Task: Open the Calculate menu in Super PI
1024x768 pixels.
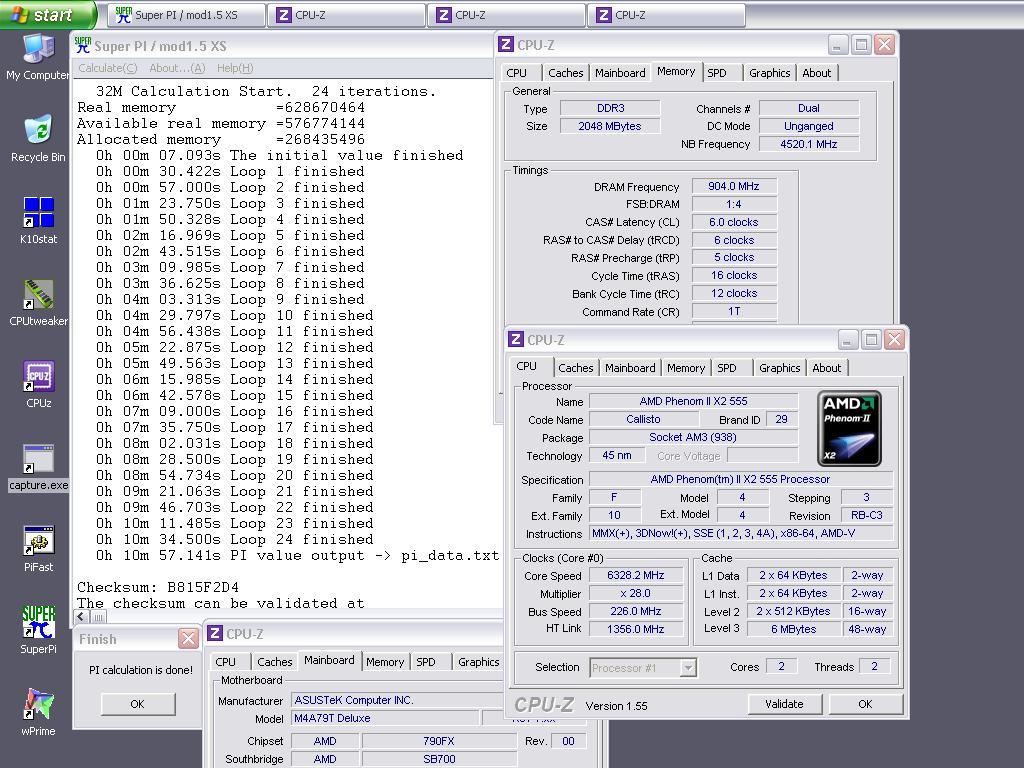Action: [x=108, y=68]
